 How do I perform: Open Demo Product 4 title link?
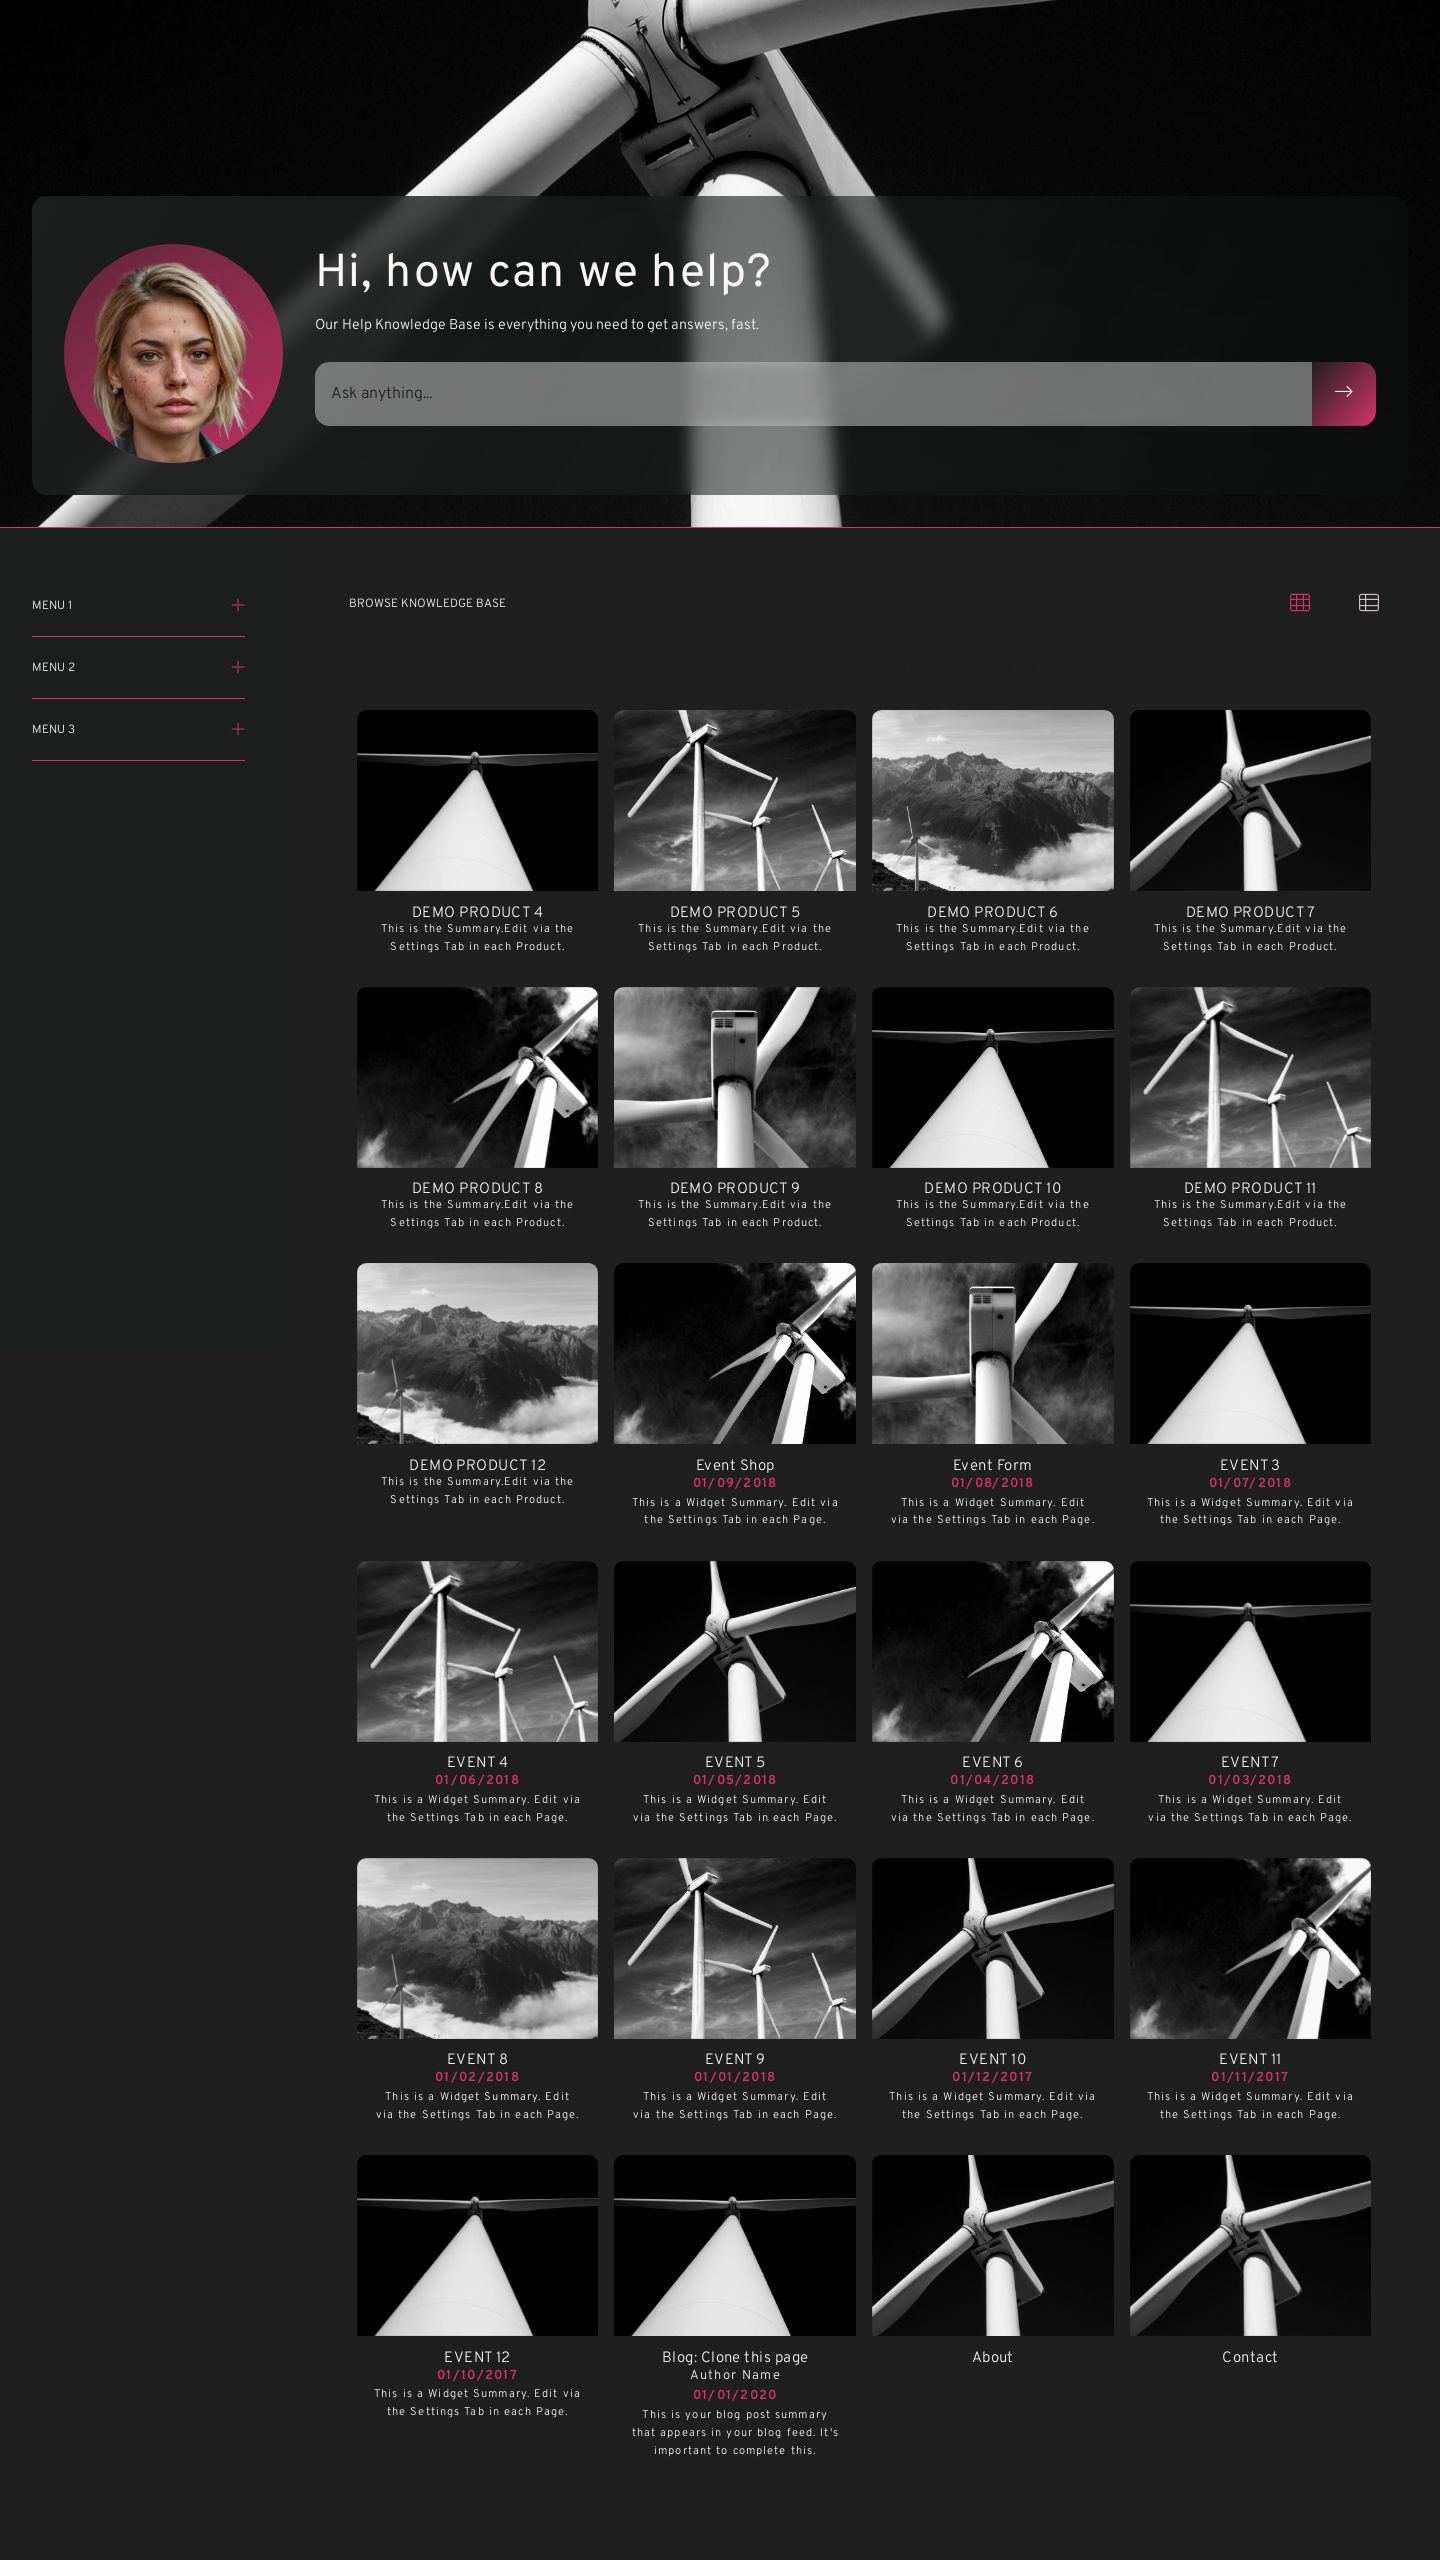pos(477,911)
